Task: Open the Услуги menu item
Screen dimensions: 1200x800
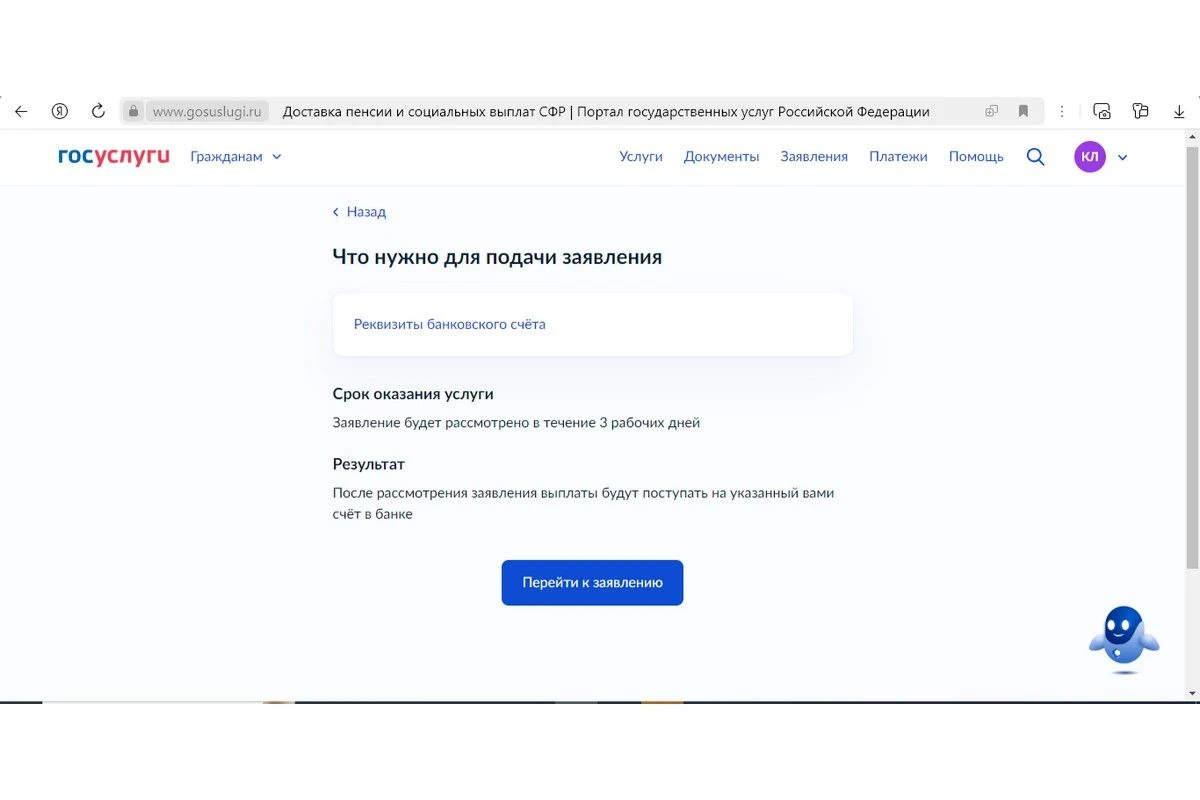Action: click(x=641, y=157)
